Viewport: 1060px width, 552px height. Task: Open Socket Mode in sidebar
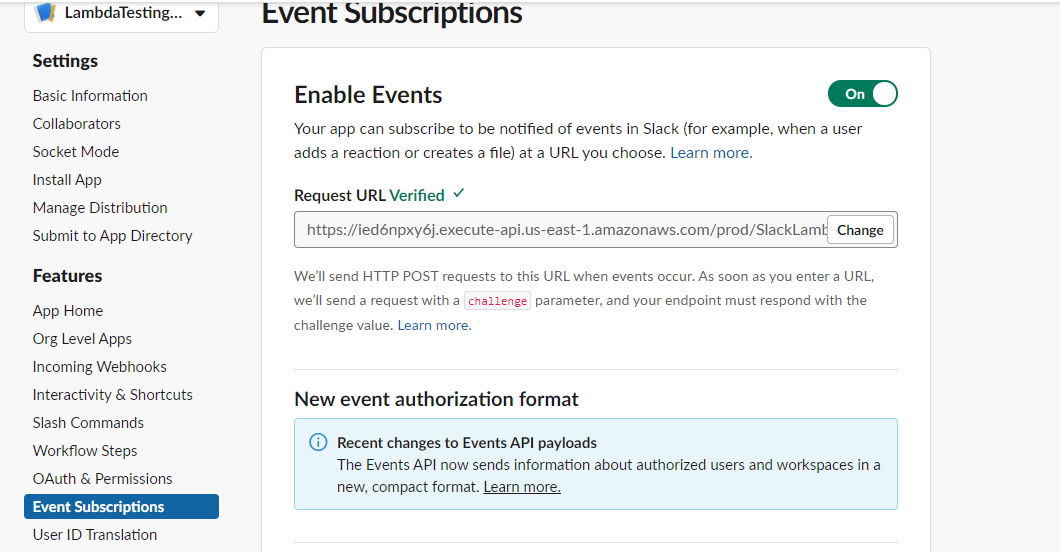click(x=75, y=152)
